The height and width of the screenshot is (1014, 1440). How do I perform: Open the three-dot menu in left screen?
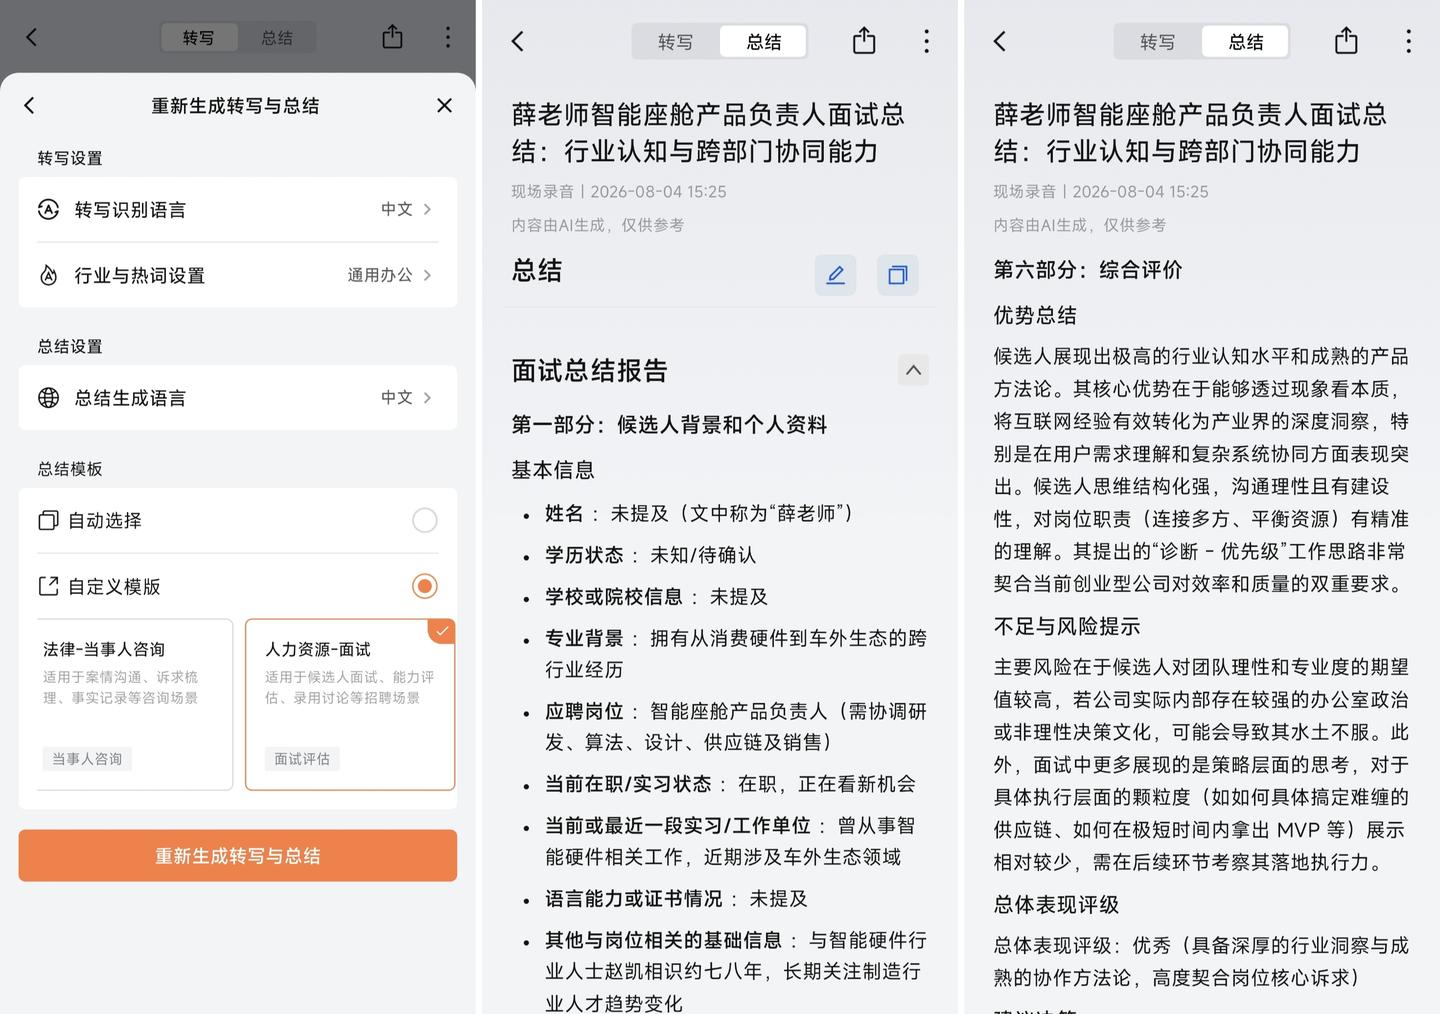click(448, 37)
